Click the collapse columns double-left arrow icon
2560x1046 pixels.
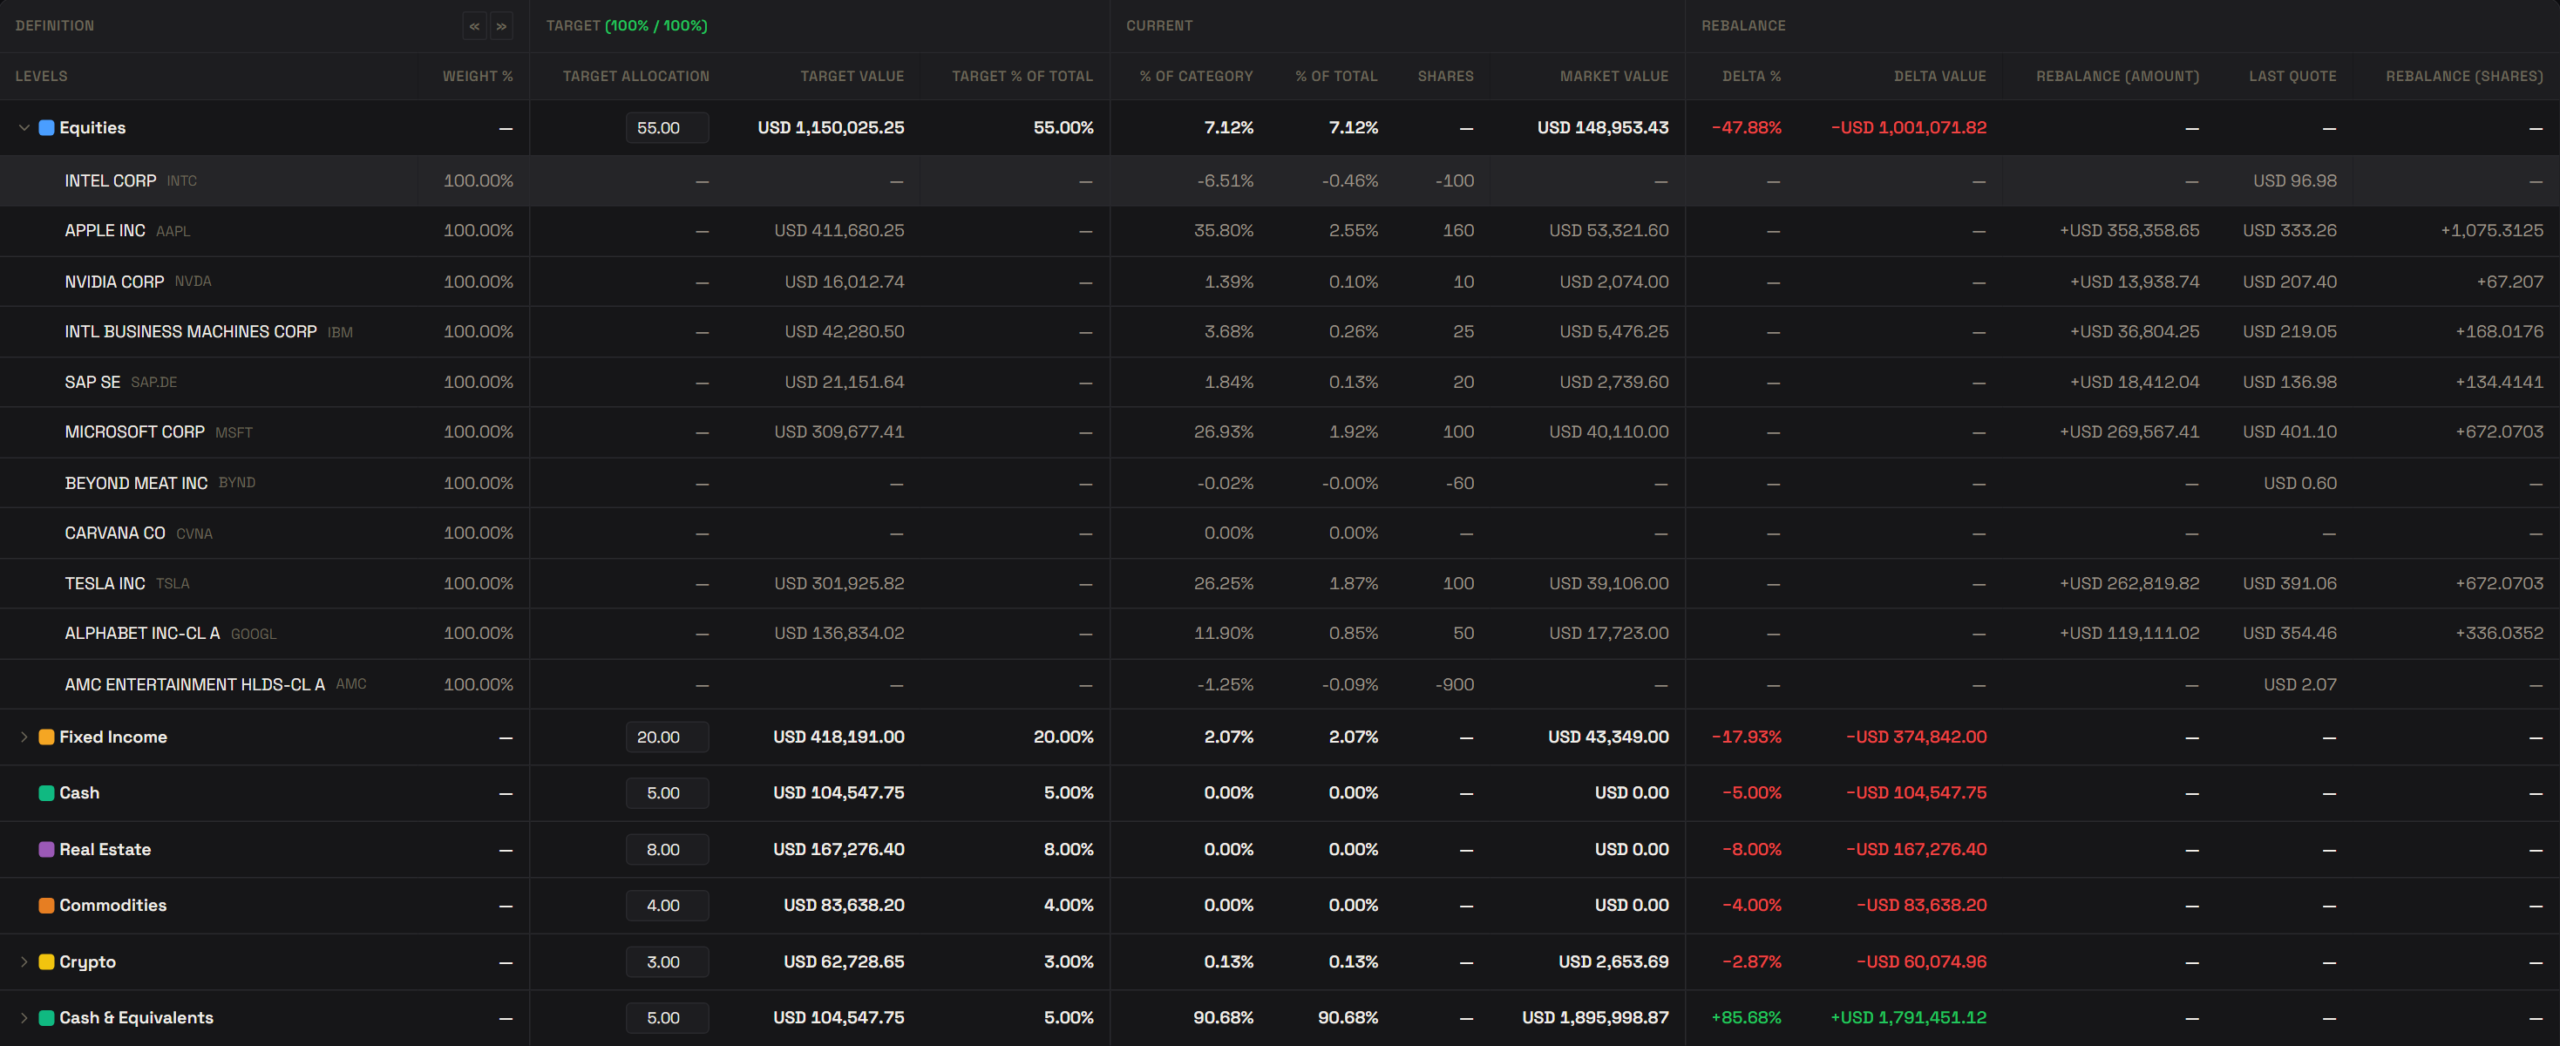click(x=474, y=26)
